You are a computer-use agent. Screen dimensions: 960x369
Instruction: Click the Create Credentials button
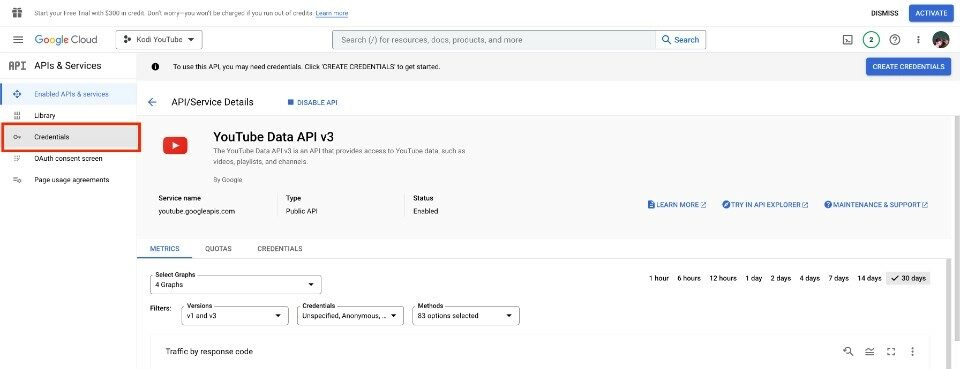(x=909, y=67)
